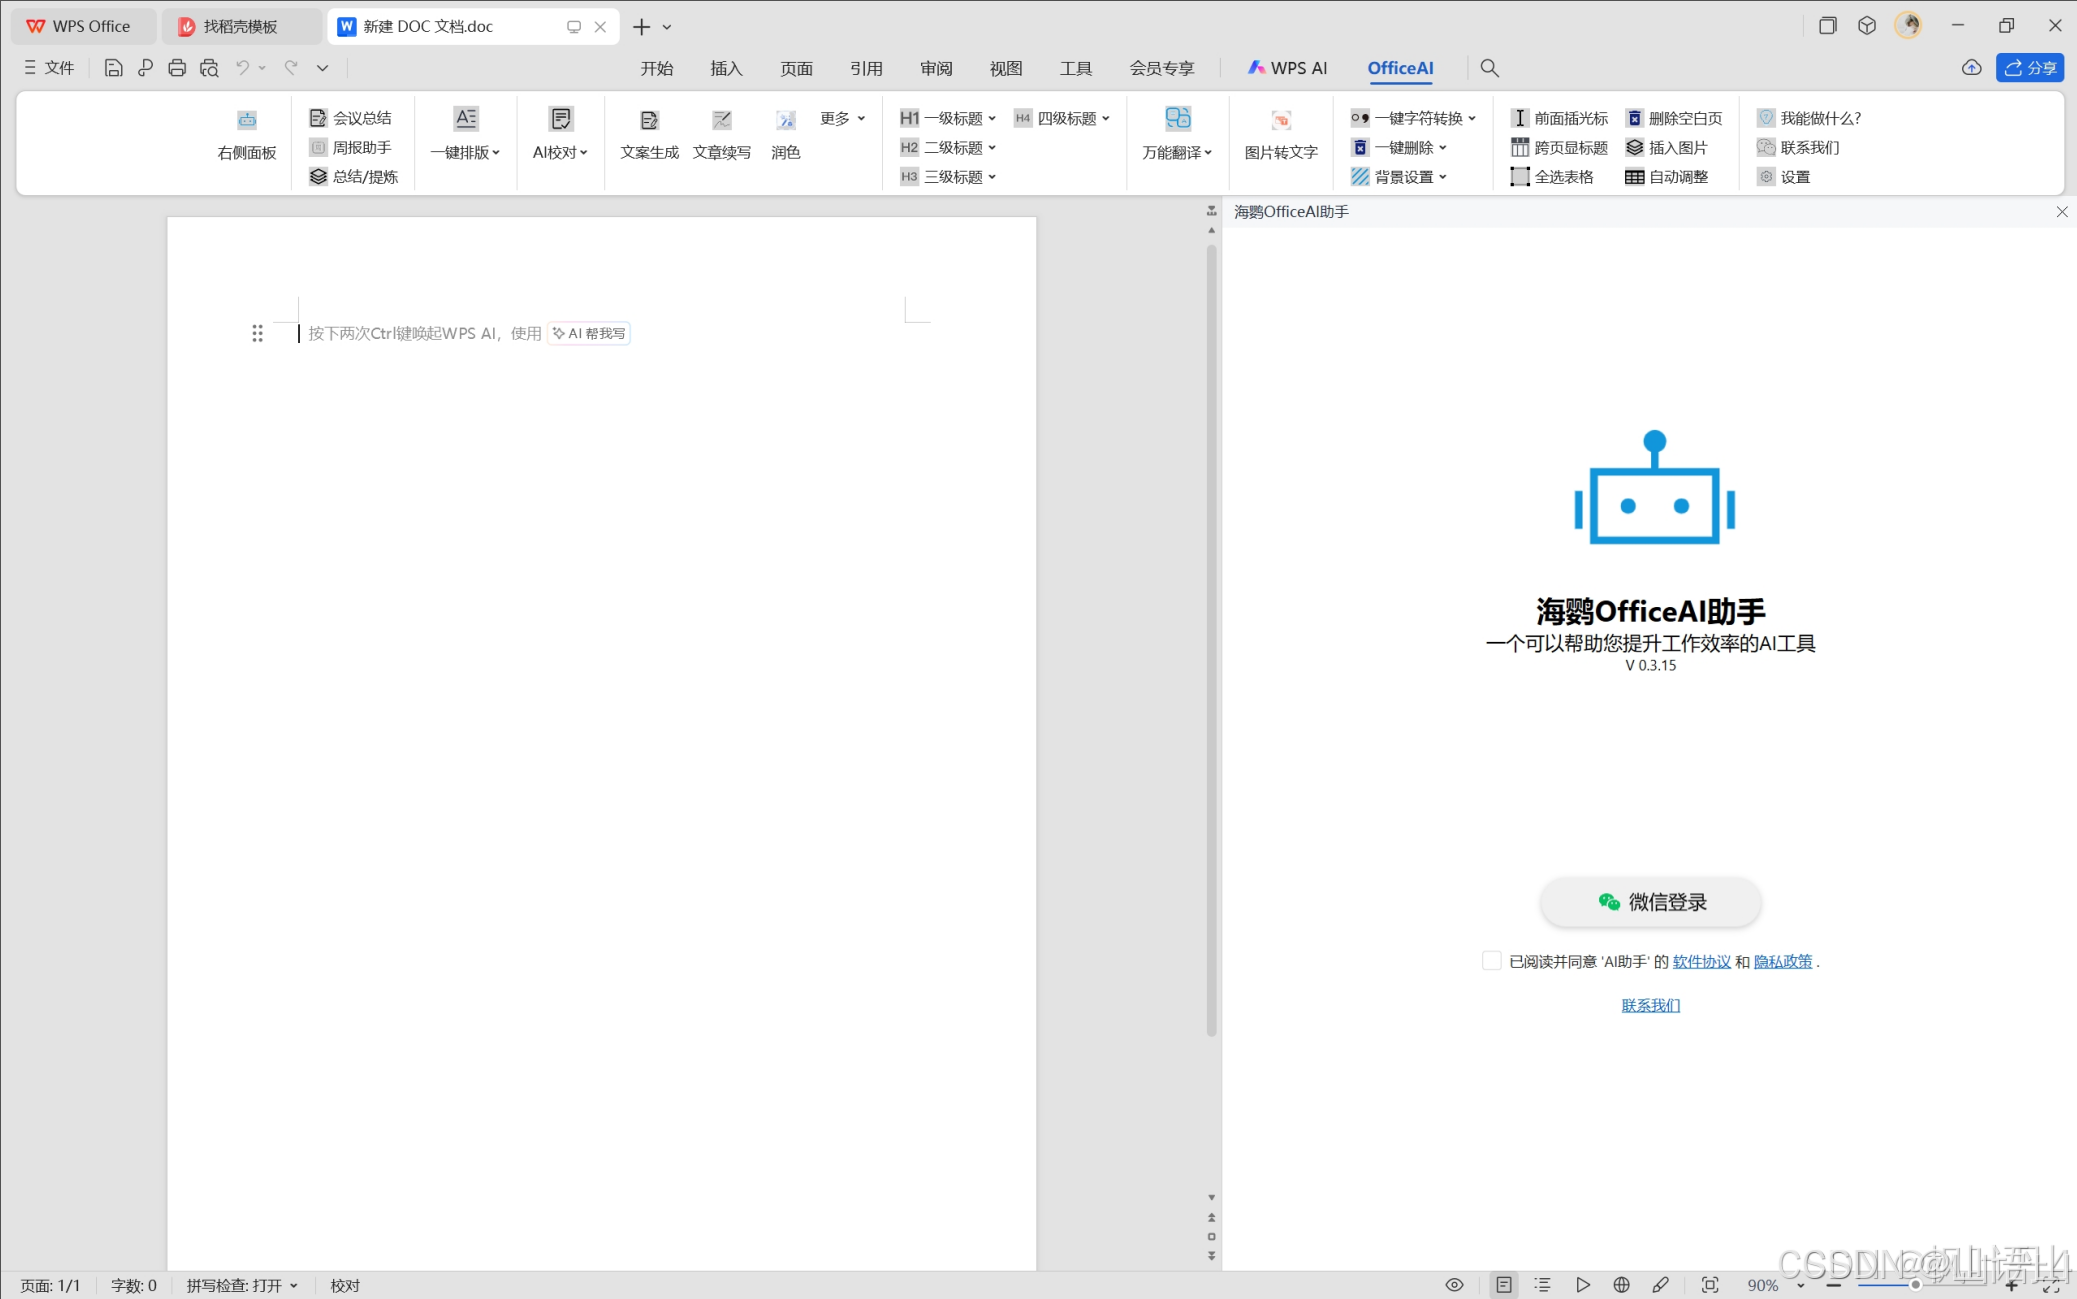Switch to the 开始 ribbon tab
Screen dimensions: 2077x1299
657,68
